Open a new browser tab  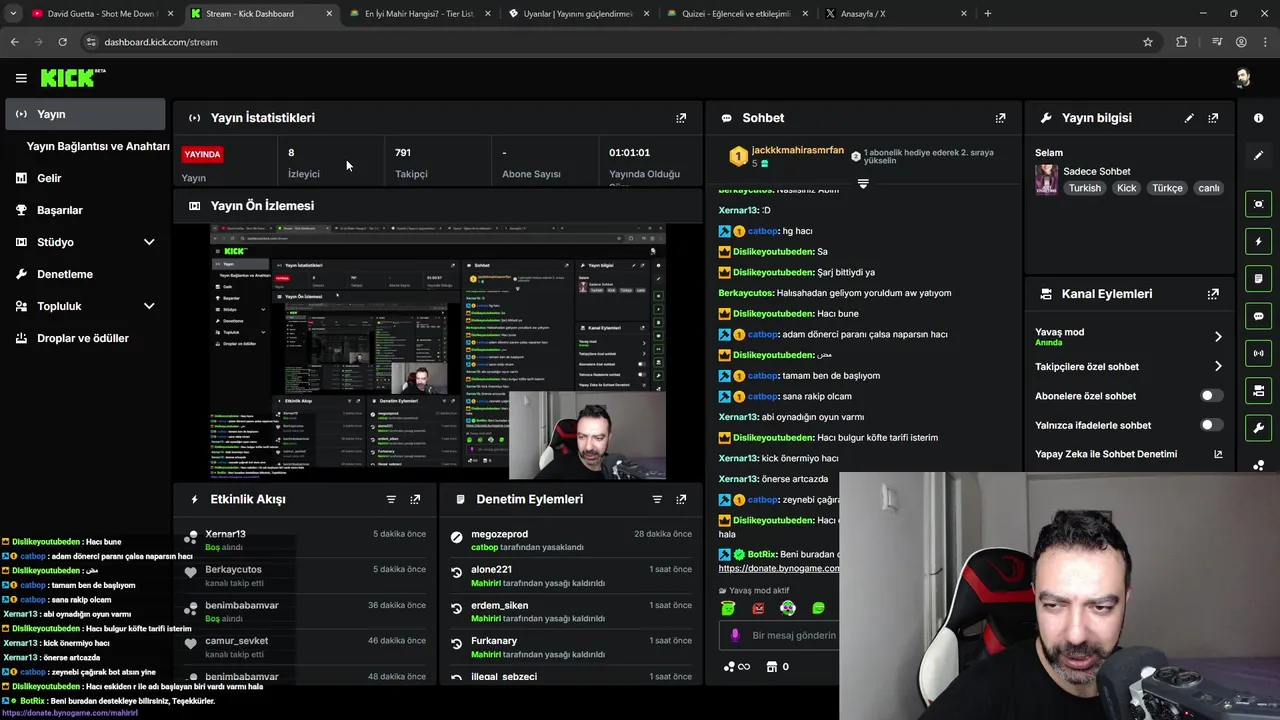tap(988, 14)
